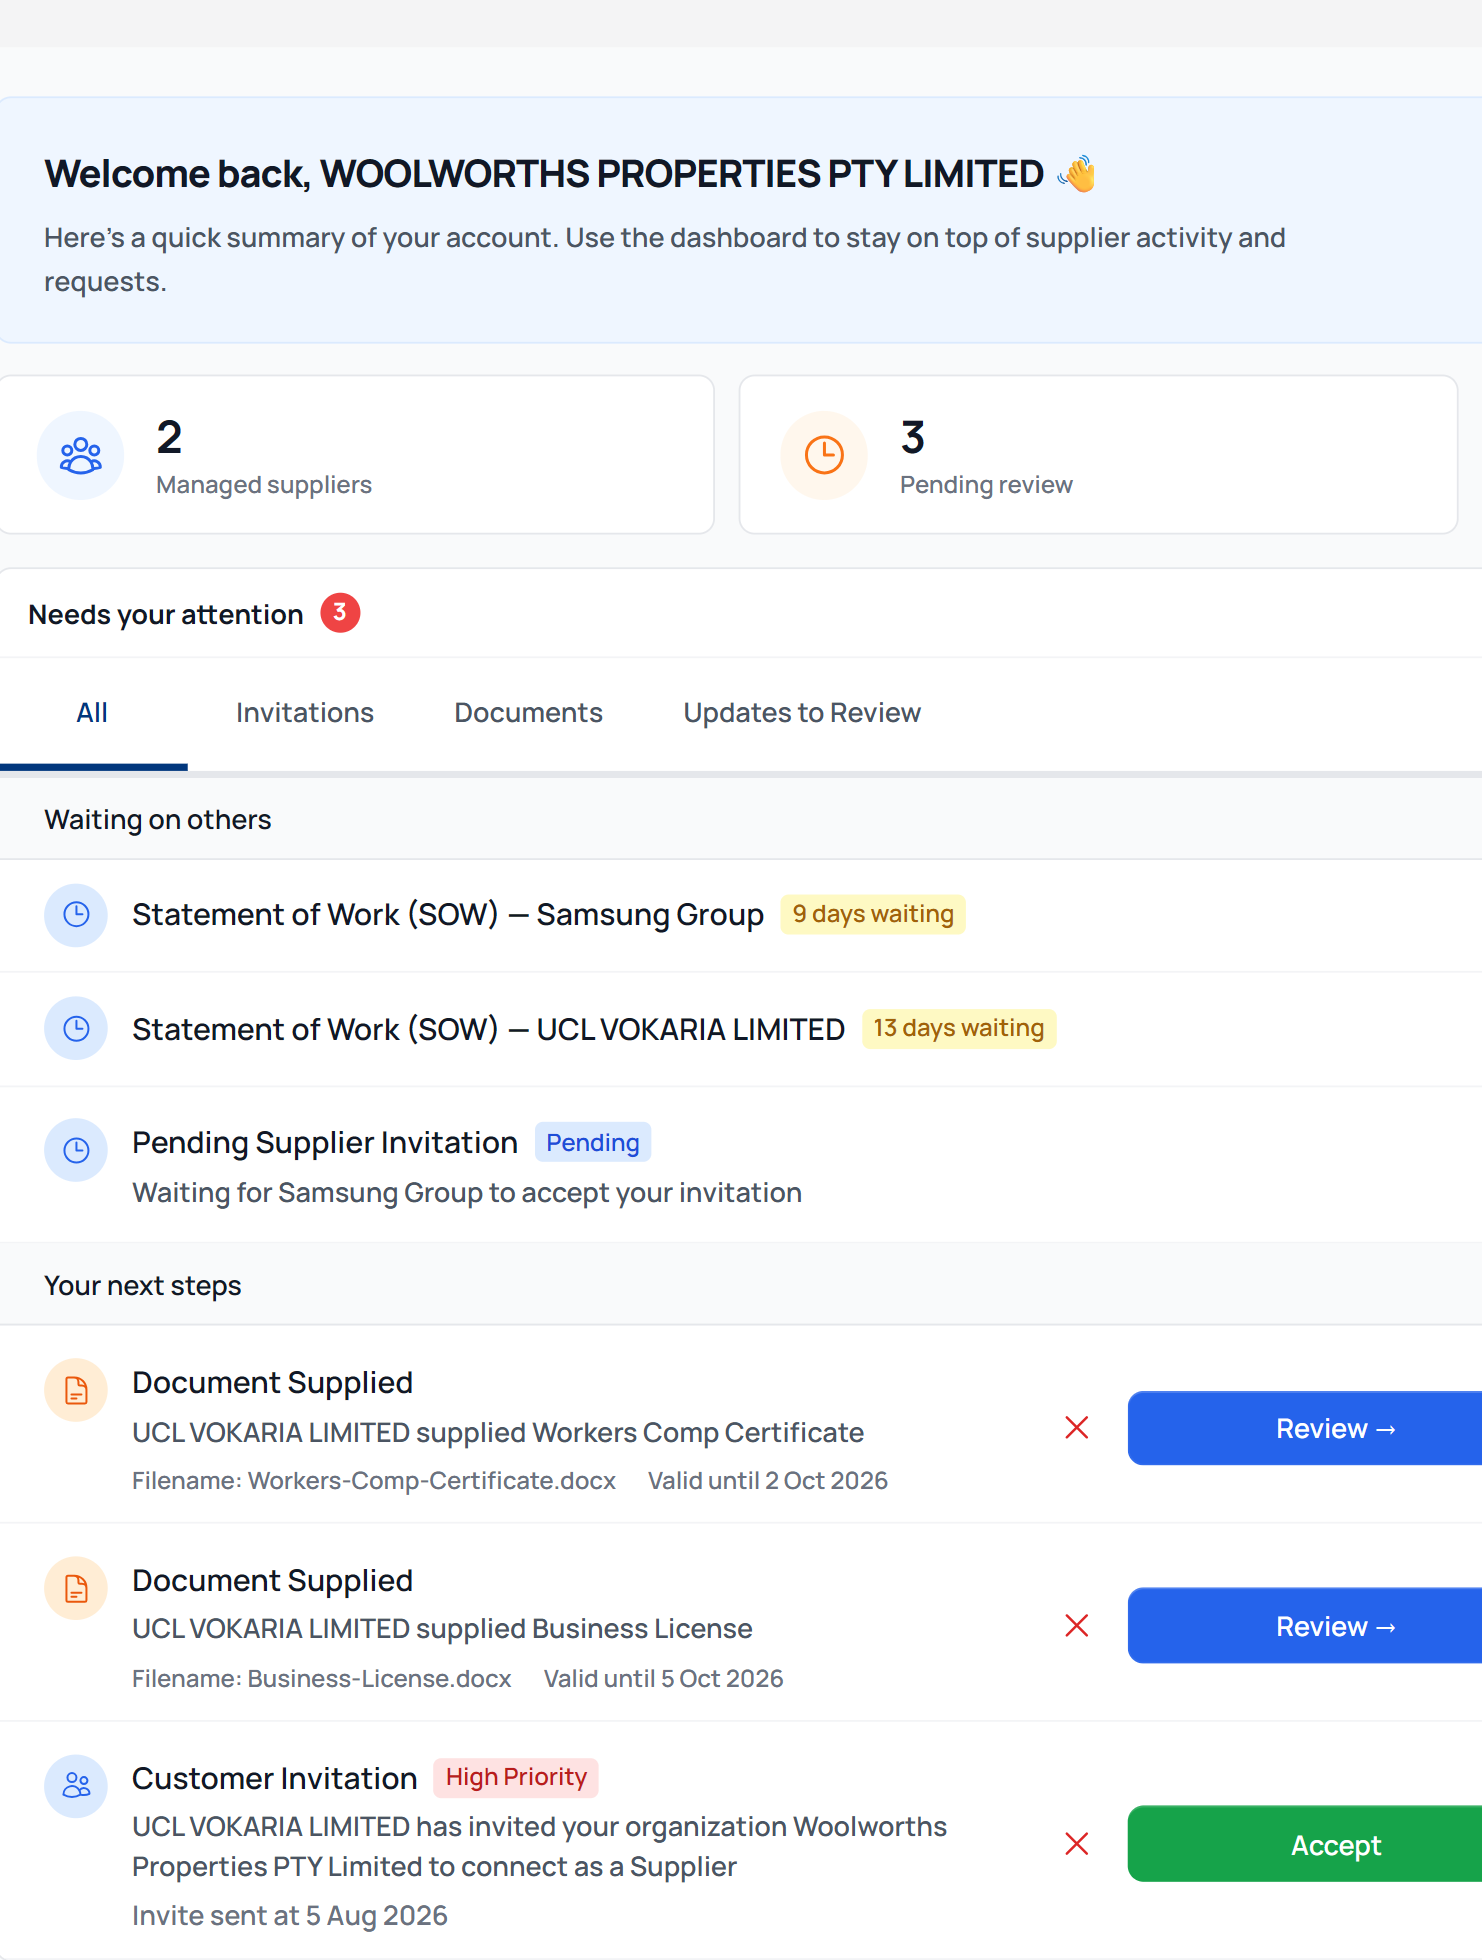Dismiss the Business License document item
1482x1960 pixels.
coord(1077,1626)
